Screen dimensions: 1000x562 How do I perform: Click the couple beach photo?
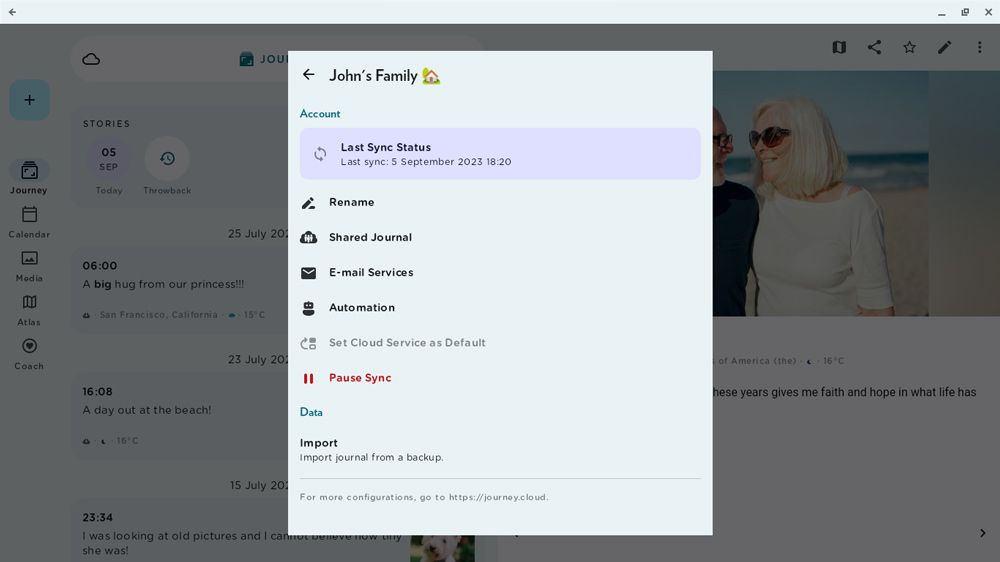pos(820,193)
